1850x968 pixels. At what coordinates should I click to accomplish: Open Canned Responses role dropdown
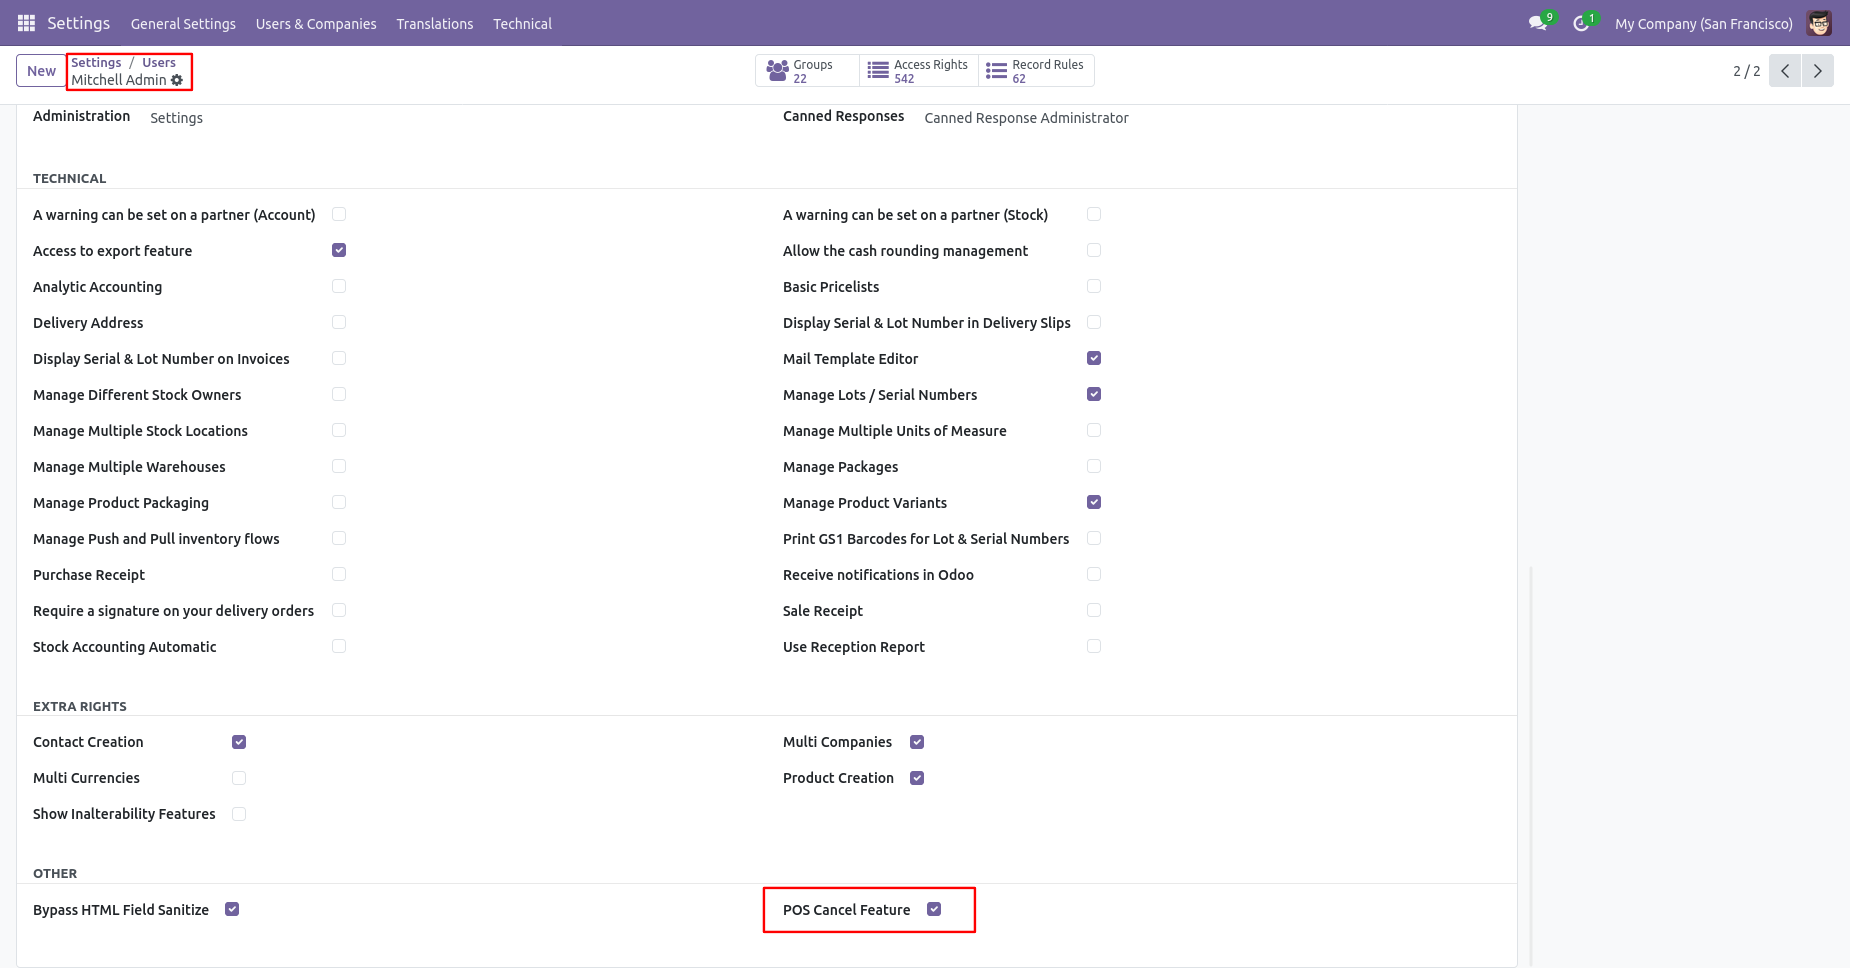tap(1026, 118)
